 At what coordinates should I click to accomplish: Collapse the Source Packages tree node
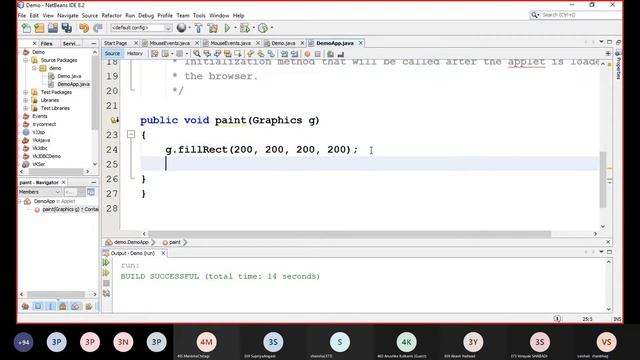click(x=26, y=60)
